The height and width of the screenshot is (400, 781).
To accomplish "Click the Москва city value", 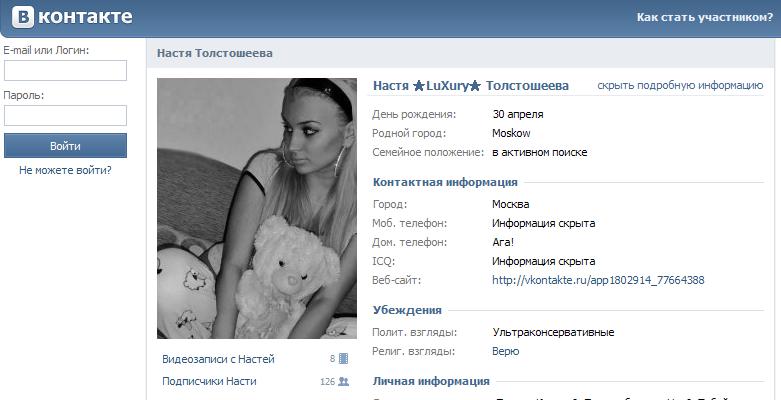I will point(511,205).
